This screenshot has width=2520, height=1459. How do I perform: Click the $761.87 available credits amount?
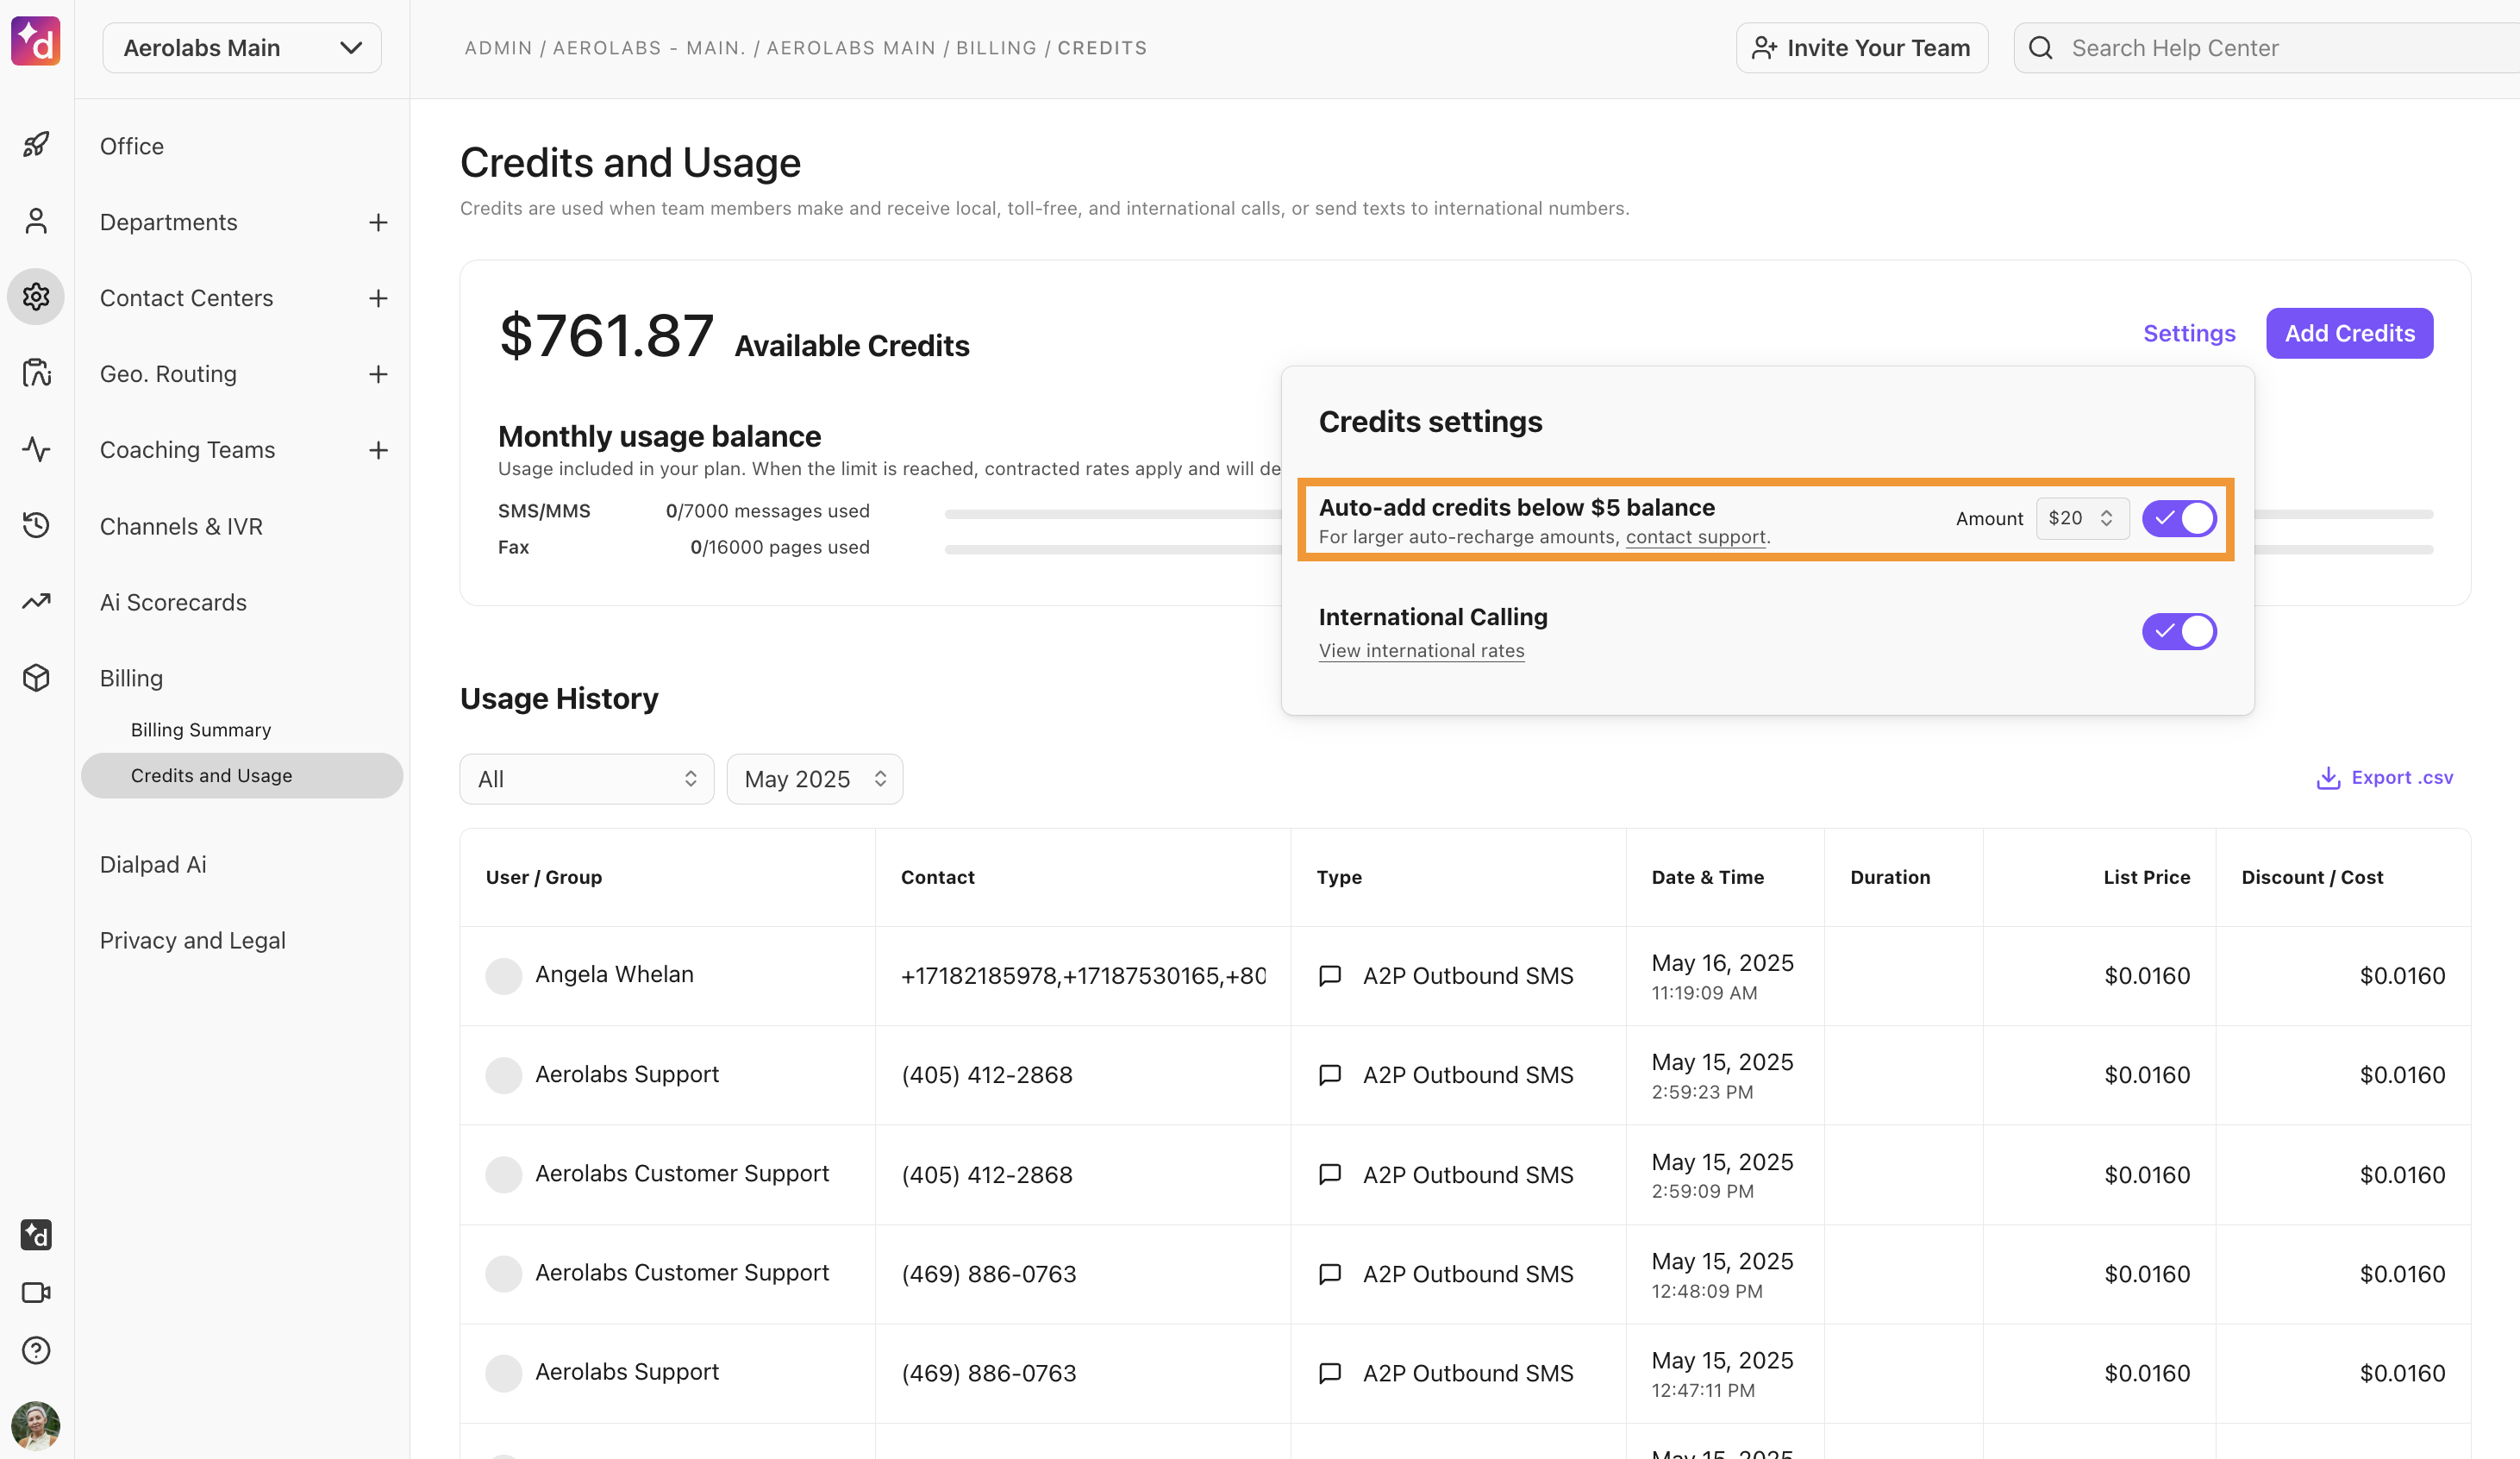point(607,335)
